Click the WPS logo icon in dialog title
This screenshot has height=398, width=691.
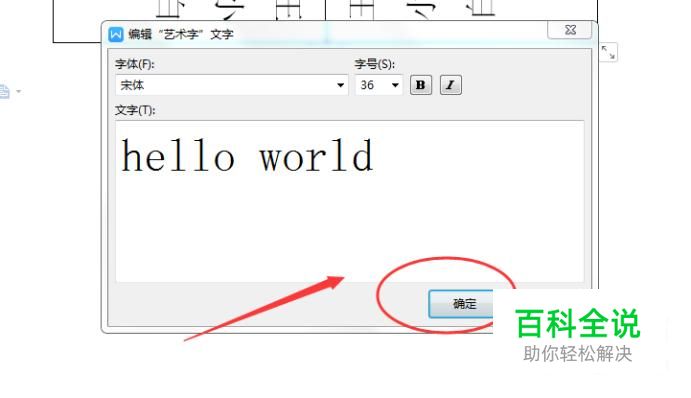coord(116,34)
